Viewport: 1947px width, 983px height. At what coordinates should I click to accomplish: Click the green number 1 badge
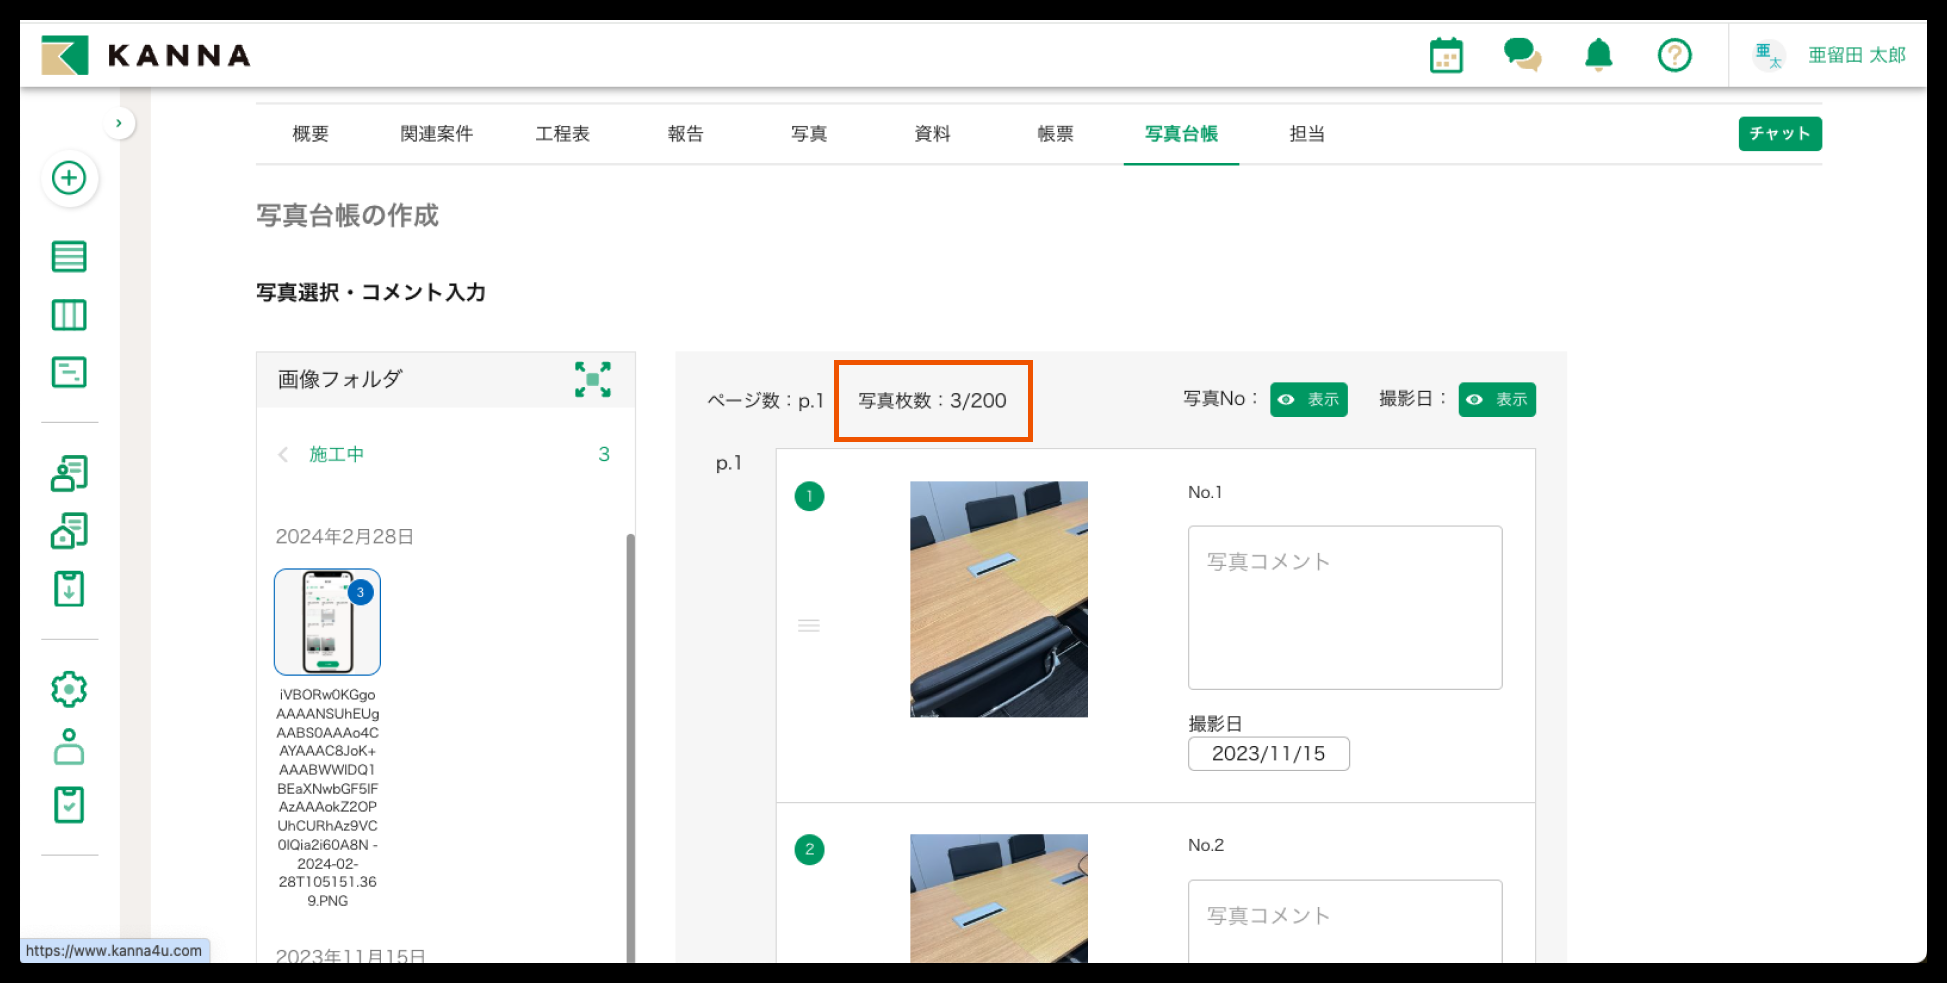(809, 497)
